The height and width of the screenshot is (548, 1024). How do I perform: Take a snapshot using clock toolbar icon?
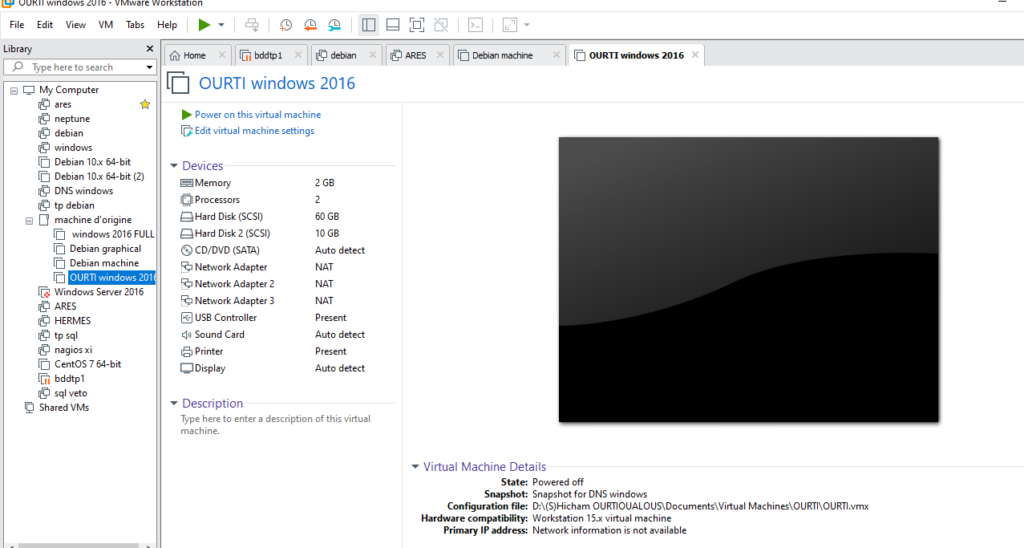click(x=285, y=25)
